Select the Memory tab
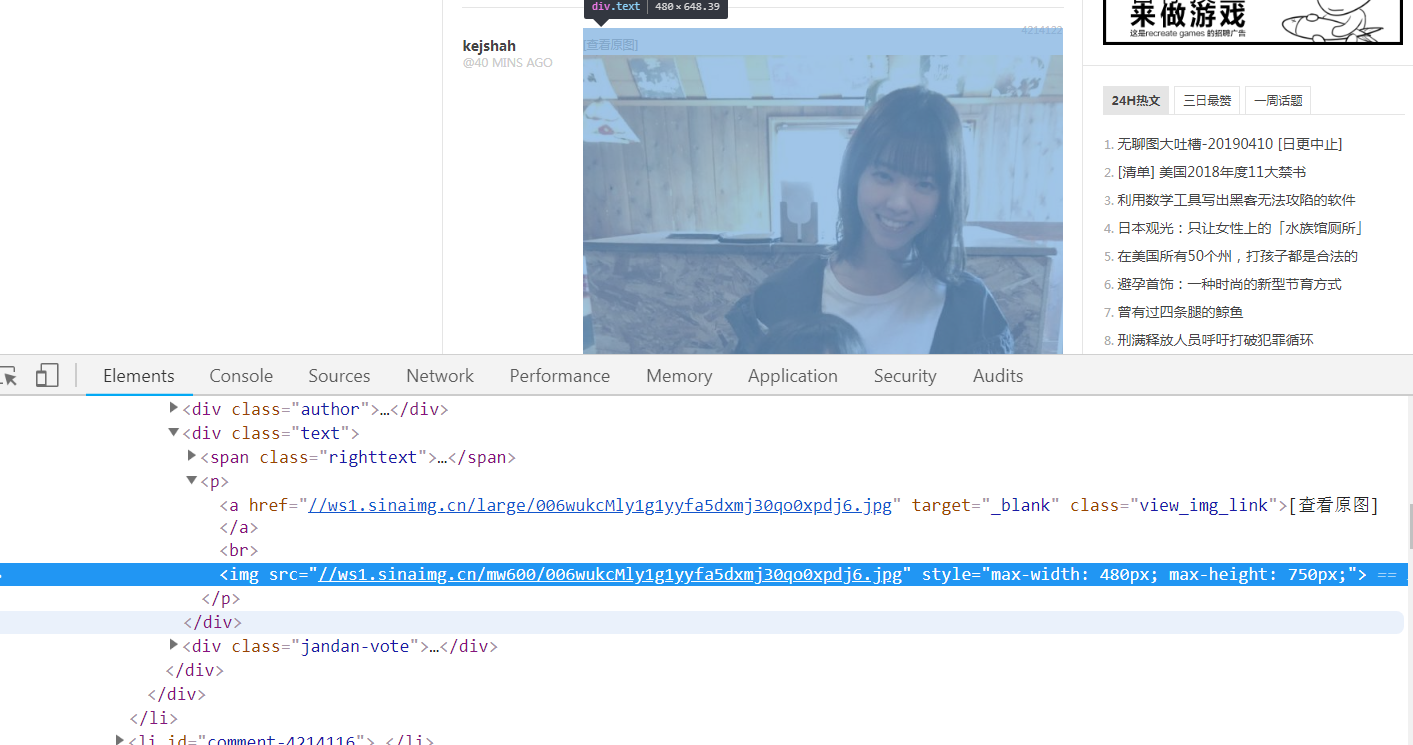This screenshot has height=745, width=1413. coord(679,376)
